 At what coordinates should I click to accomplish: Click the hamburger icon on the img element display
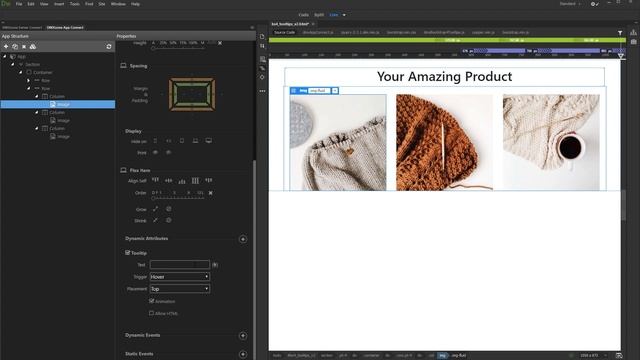coord(293,91)
